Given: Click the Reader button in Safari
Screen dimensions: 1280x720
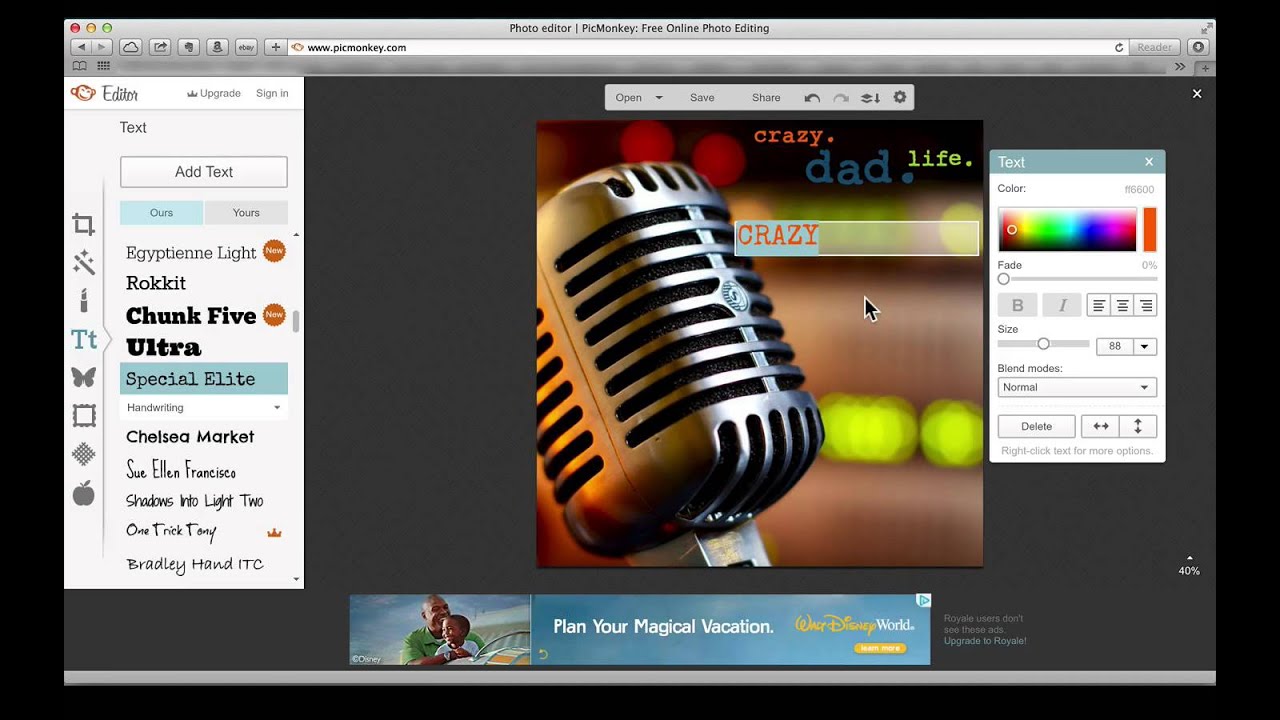Looking at the screenshot, I should pos(1154,47).
